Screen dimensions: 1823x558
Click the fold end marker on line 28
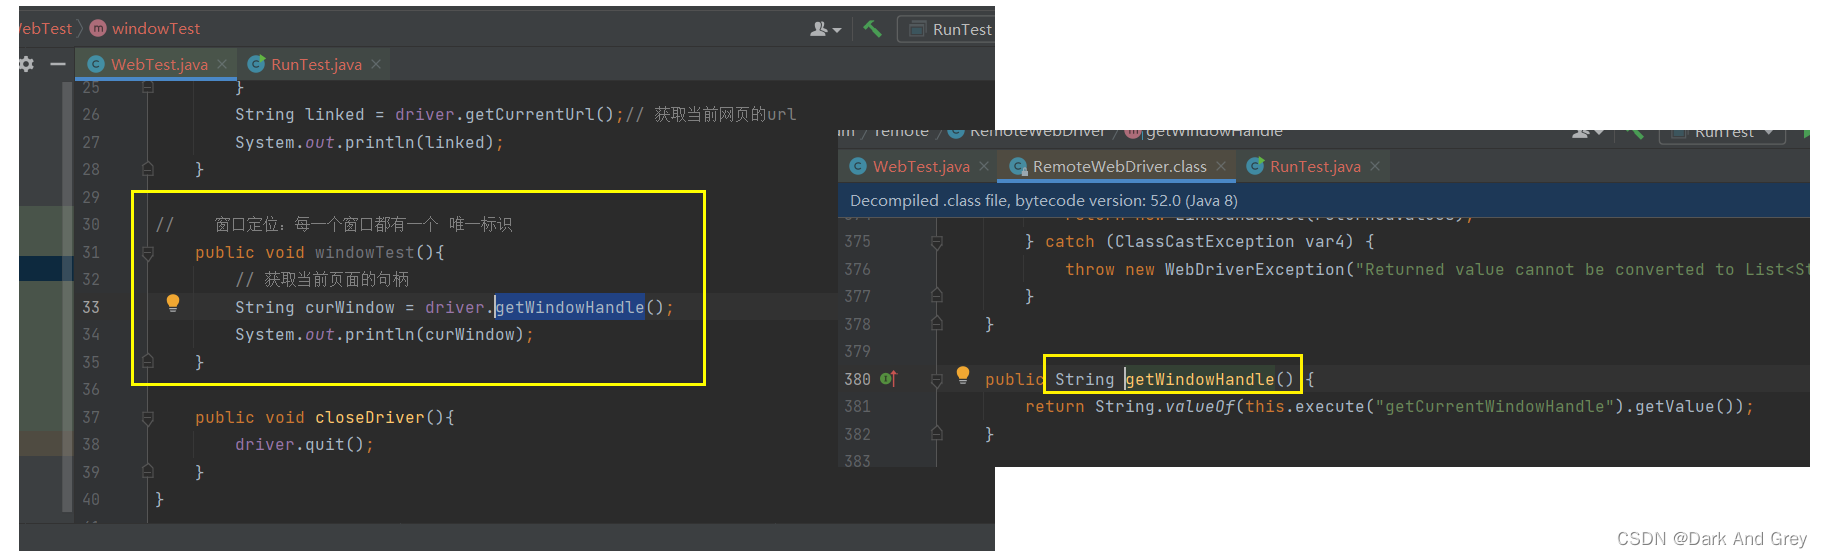(x=147, y=169)
